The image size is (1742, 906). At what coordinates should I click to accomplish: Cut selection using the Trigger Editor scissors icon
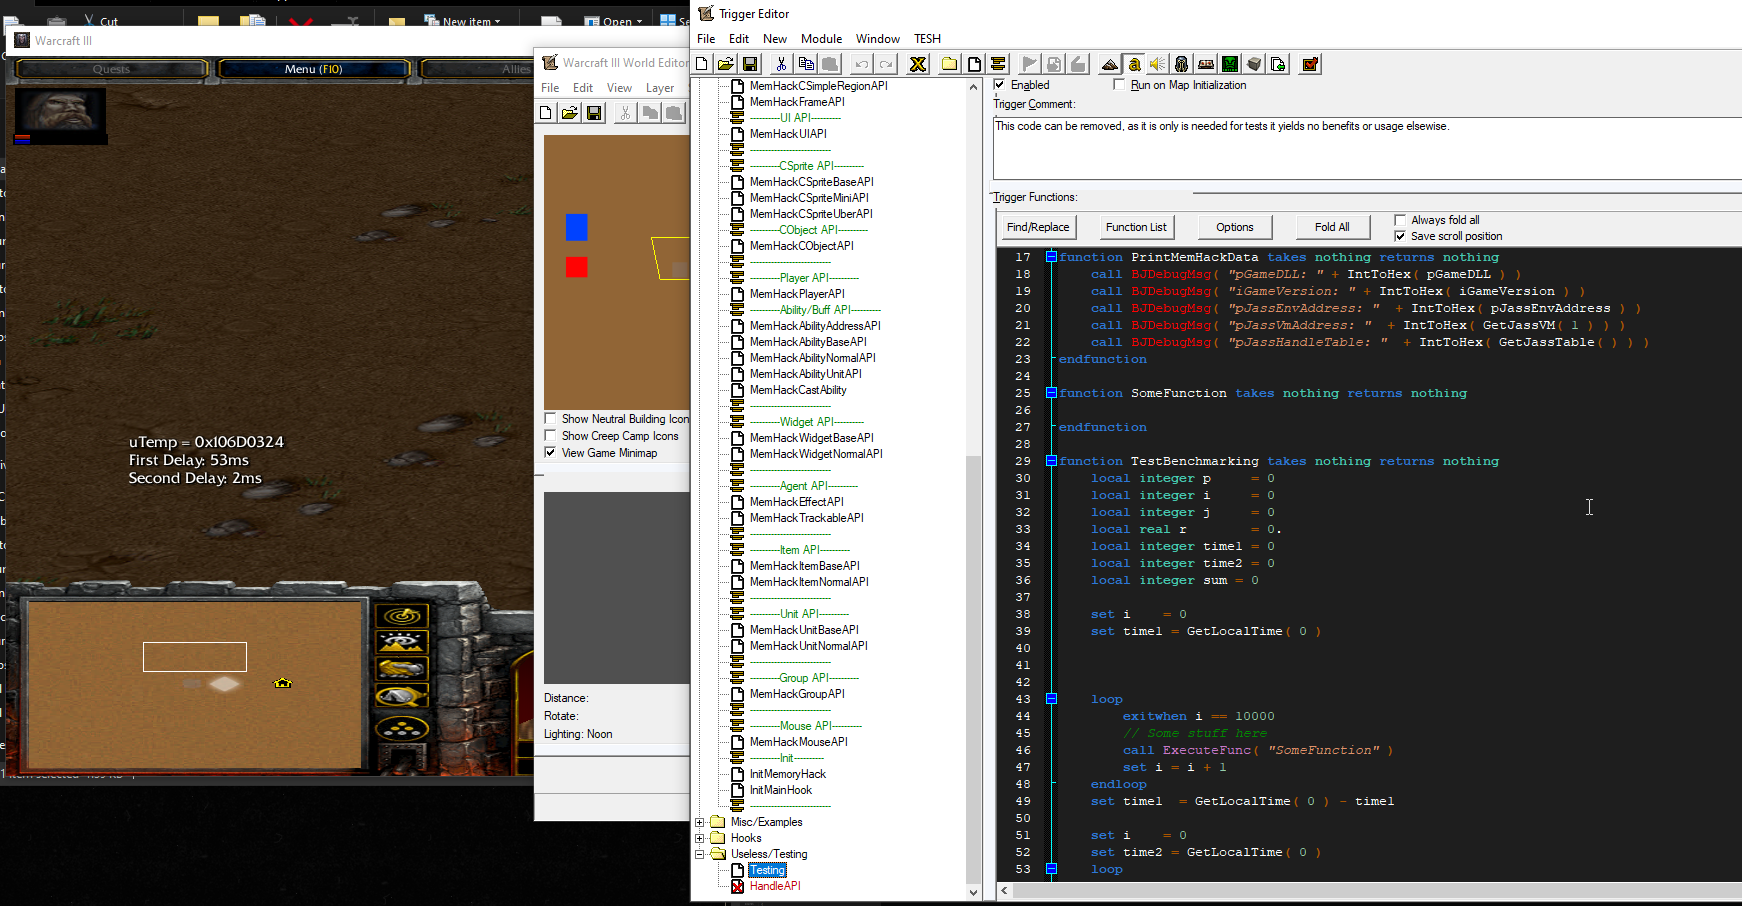coord(781,64)
